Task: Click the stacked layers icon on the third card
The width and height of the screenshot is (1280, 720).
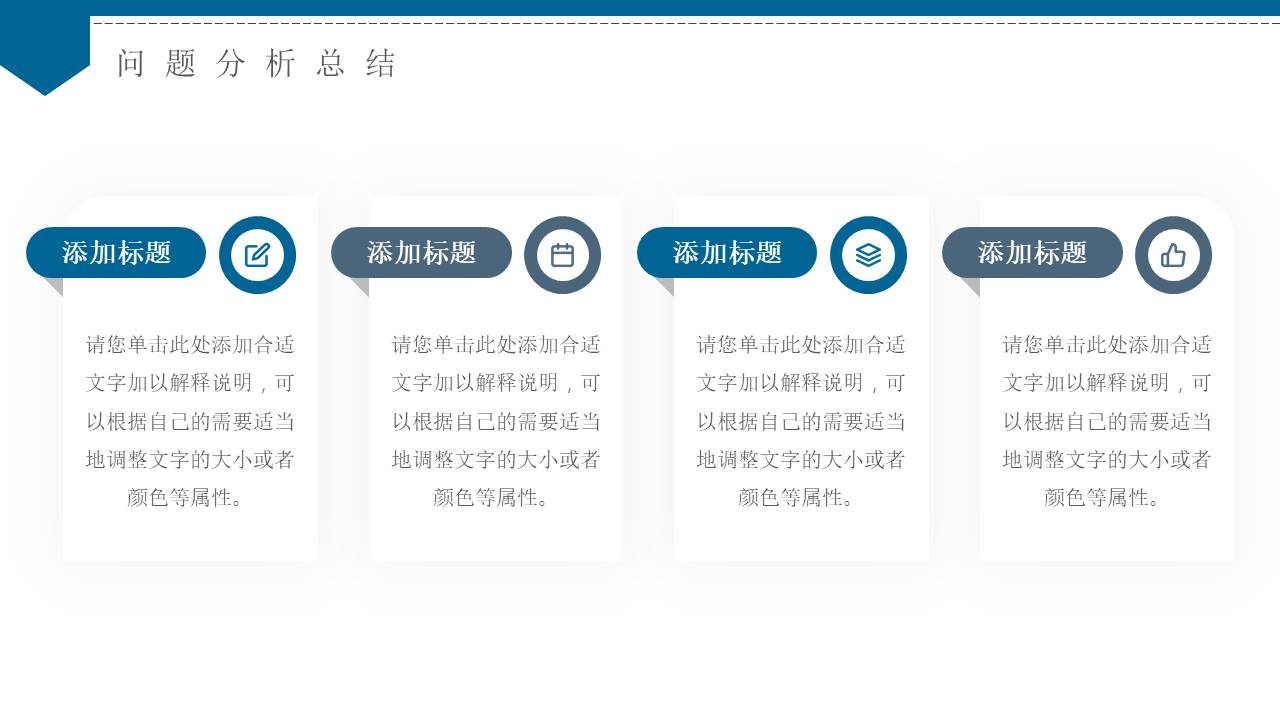Action: click(868, 255)
